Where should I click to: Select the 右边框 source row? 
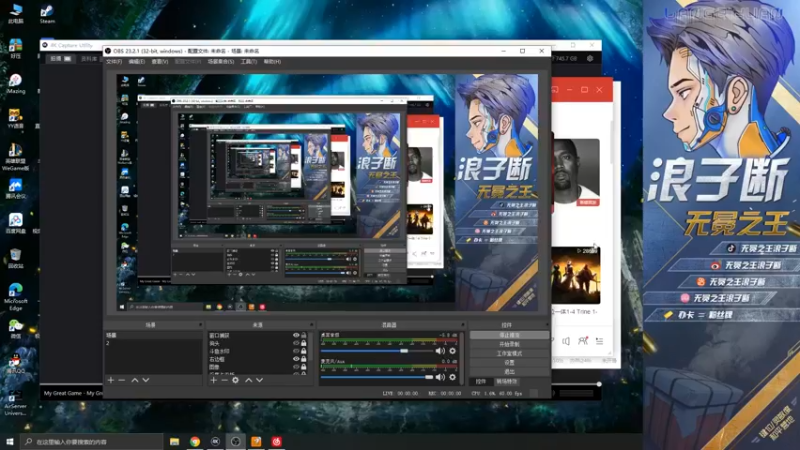coord(258,359)
